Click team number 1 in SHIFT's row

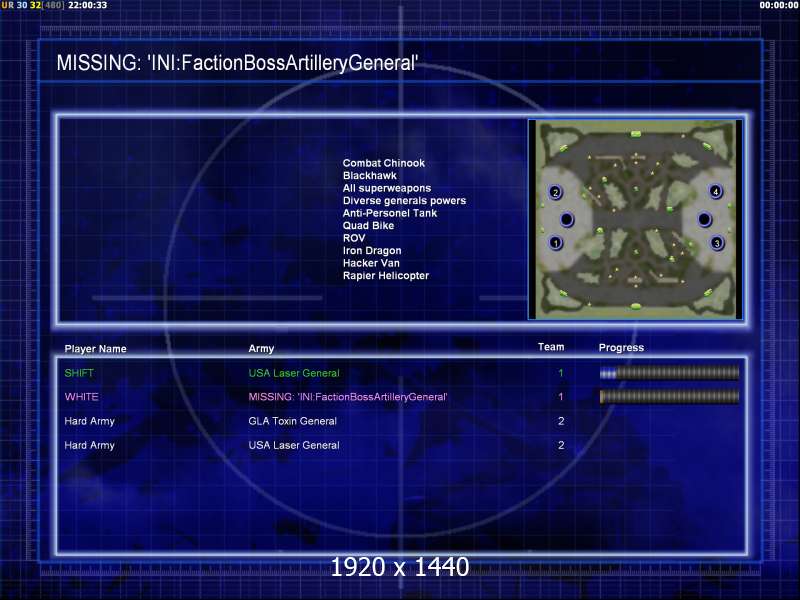(x=561, y=373)
